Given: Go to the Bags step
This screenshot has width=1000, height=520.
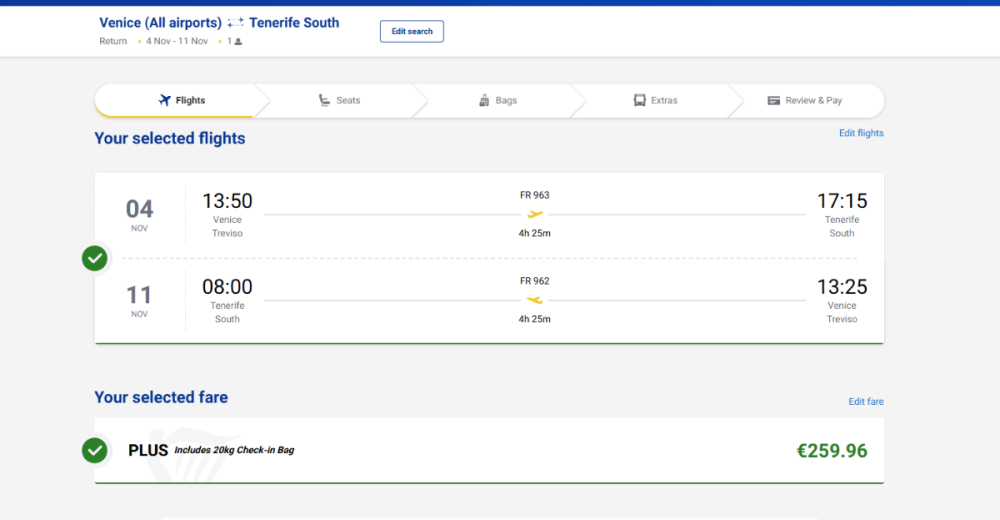Looking at the screenshot, I should pos(497,100).
